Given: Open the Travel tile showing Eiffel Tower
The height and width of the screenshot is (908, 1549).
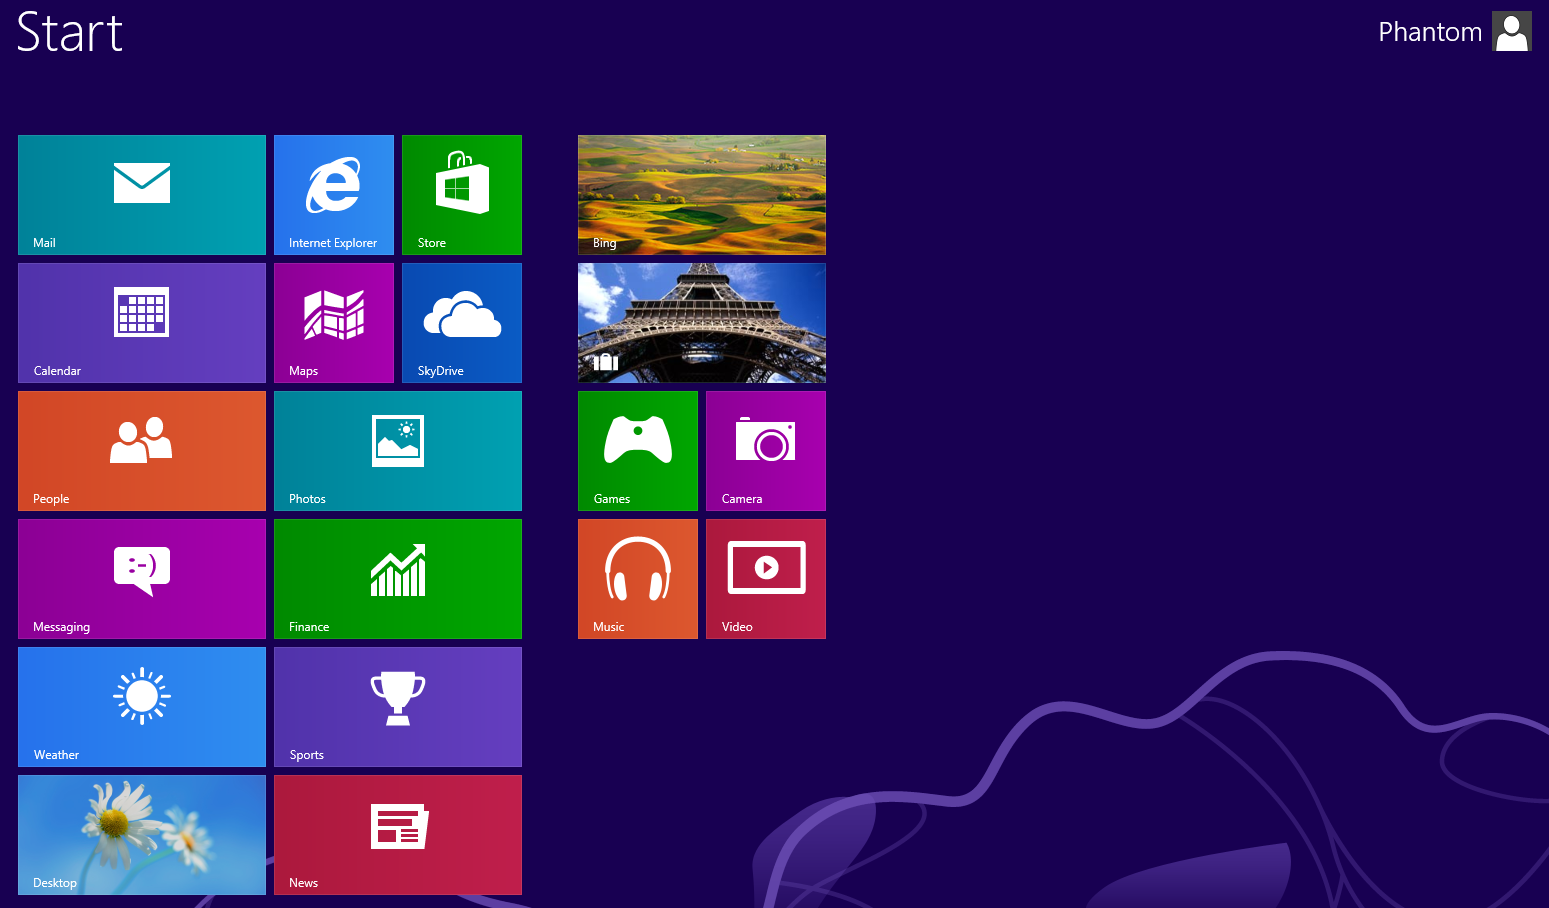Looking at the screenshot, I should point(702,323).
